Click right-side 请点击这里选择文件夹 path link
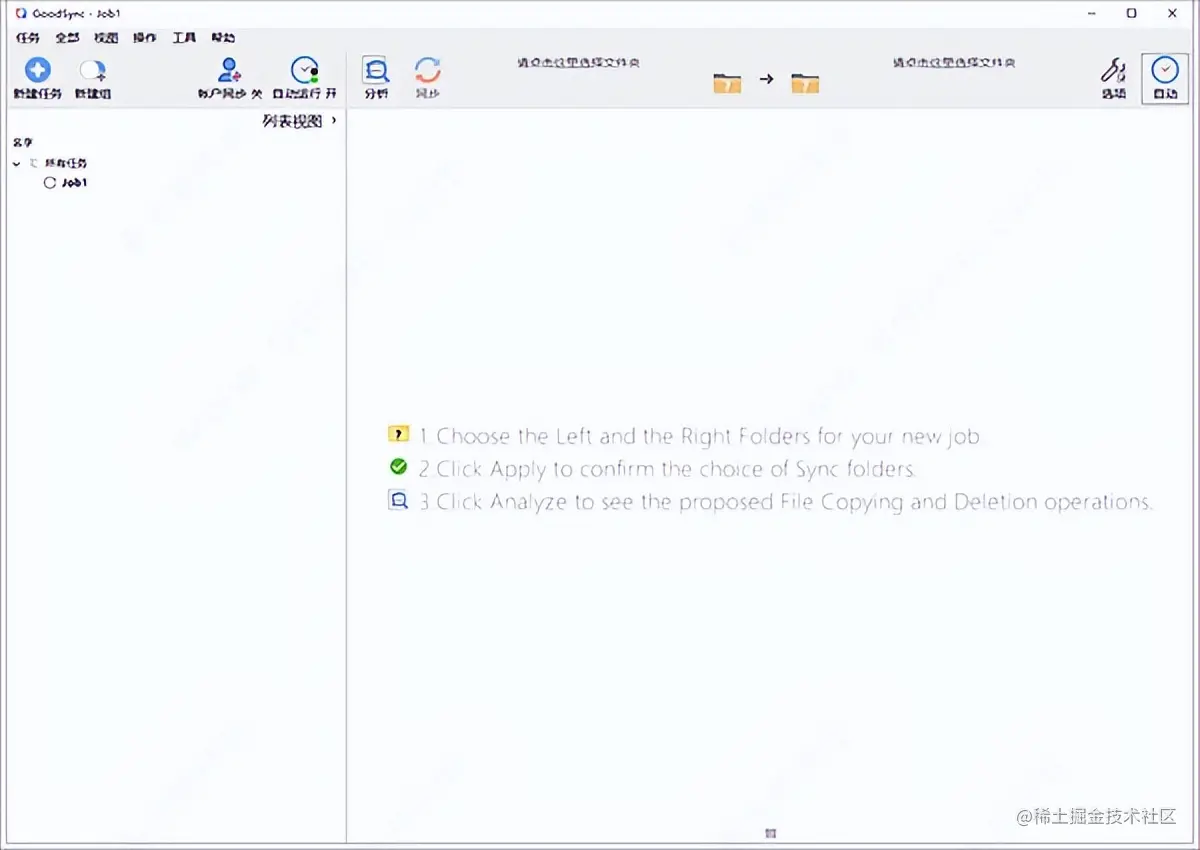This screenshot has height=850, width=1200. coord(954,62)
